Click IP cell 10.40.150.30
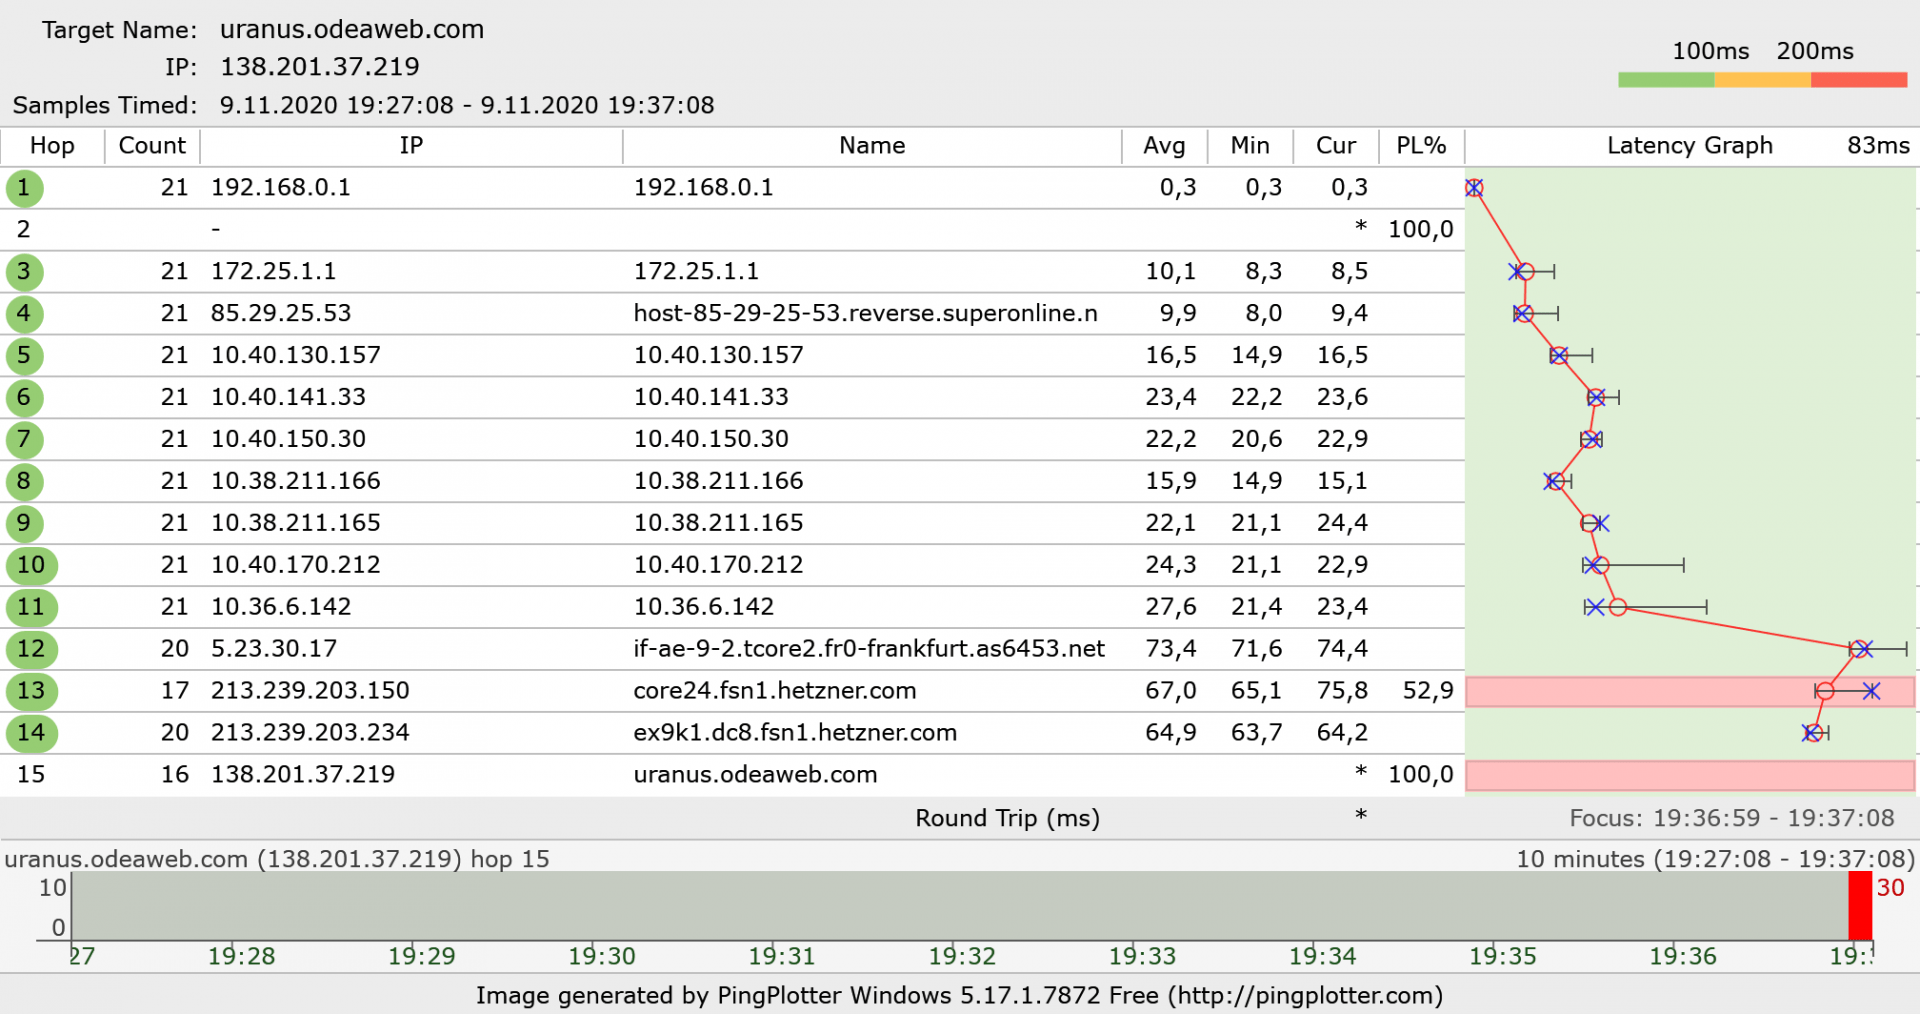This screenshot has width=1920, height=1014. (x=288, y=440)
